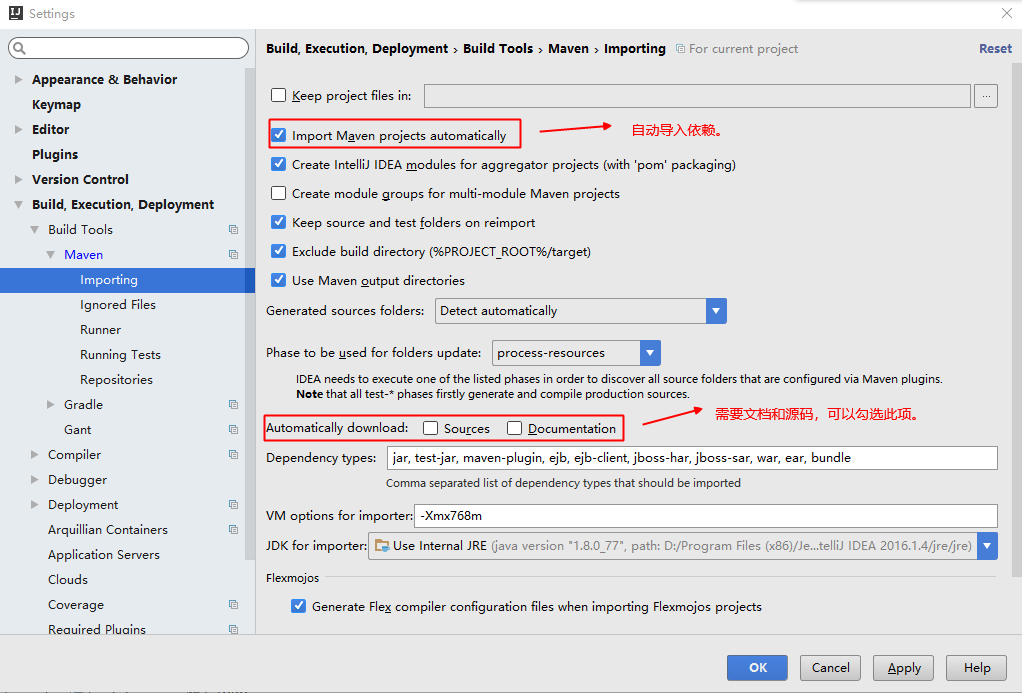The height and width of the screenshot is (693, 1022).
Task: Focus the settings search field
Action: pos(128,48)
